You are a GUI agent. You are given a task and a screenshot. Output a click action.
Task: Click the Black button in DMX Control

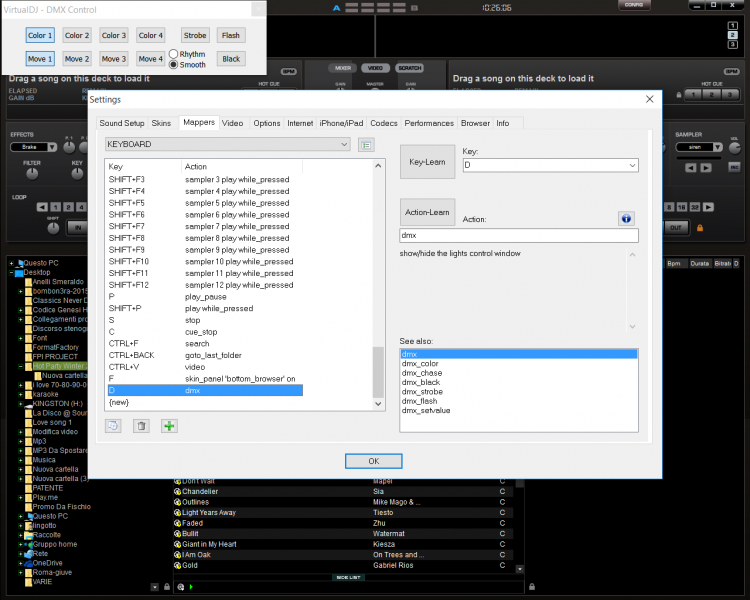click(231, 59)
